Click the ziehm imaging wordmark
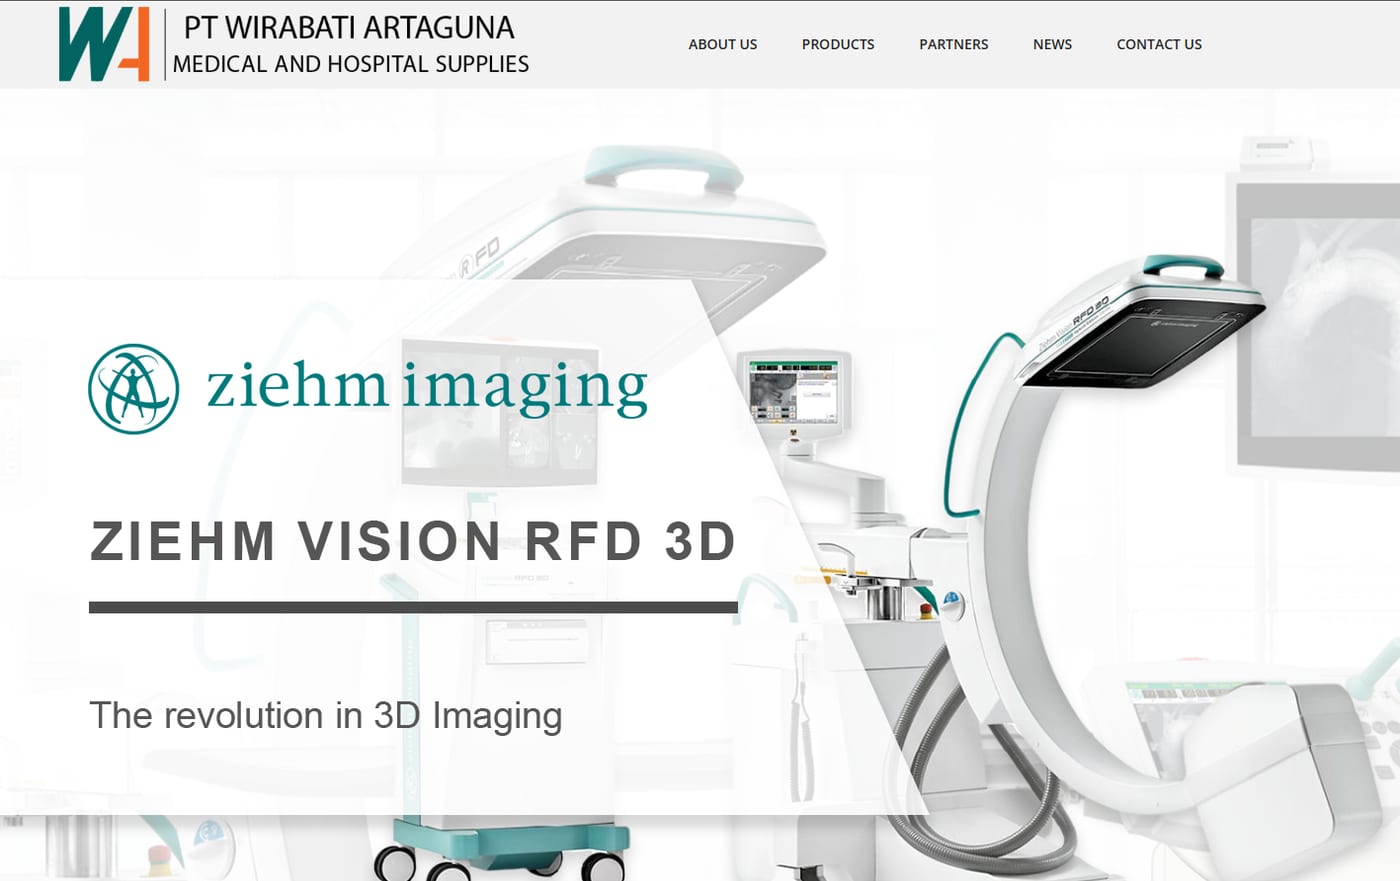Screen dimensions: 1400x881 (428, 388)
